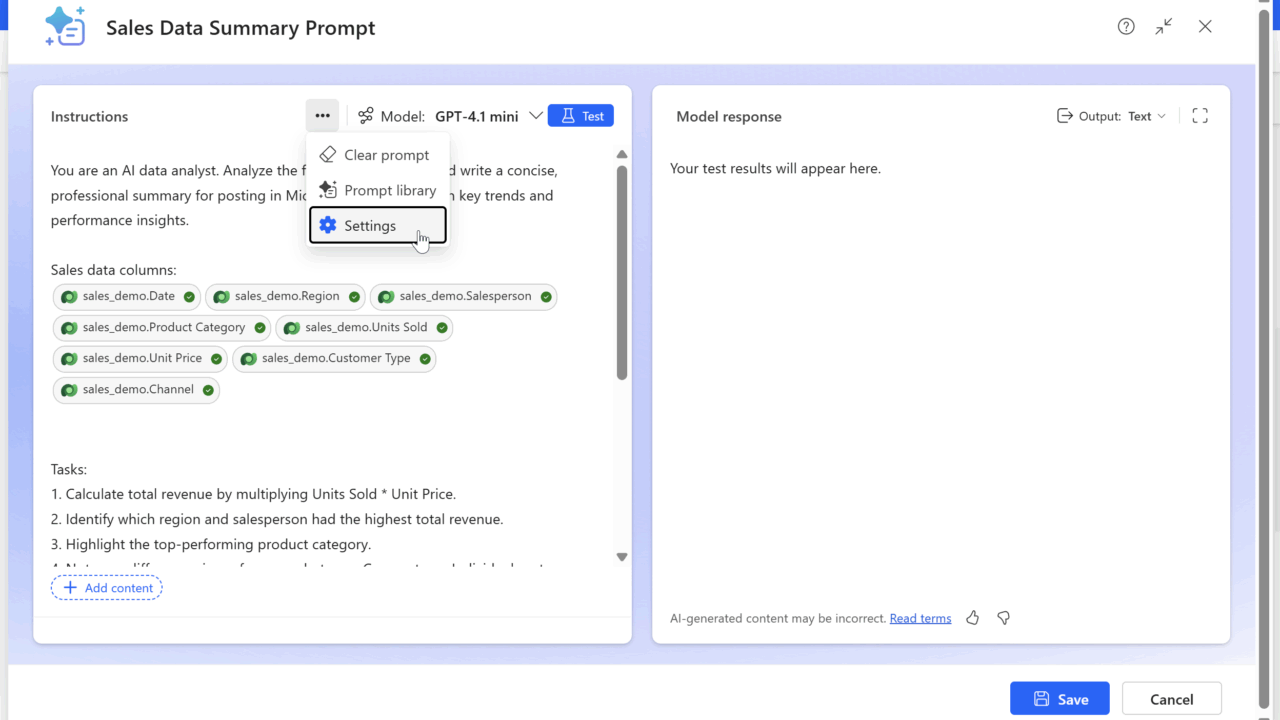Click the Instructions vertical scrollbar thumb
The image size is (1280, 720).
pos(622,272)
